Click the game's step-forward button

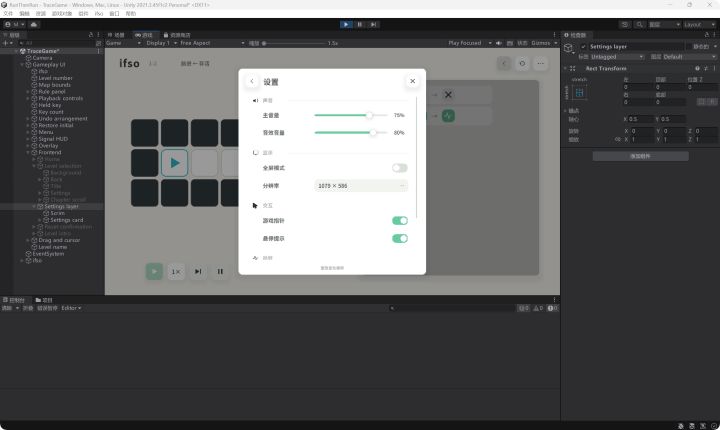tap(198, 272)
